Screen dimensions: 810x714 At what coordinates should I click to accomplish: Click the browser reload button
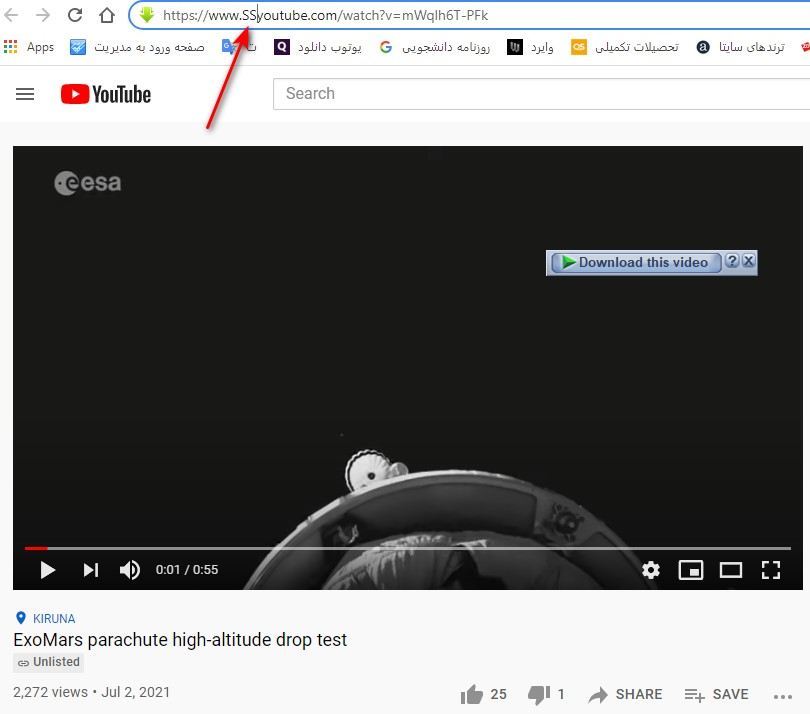click(75, 15)
